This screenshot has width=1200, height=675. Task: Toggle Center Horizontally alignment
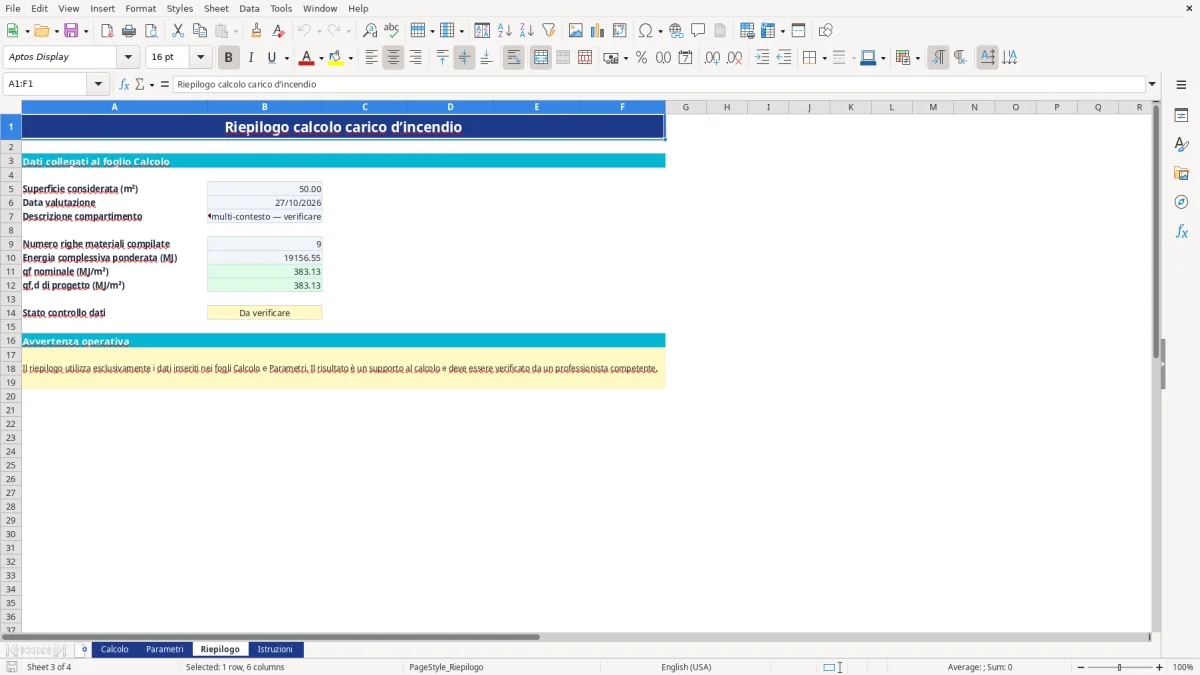pos(393,58)
